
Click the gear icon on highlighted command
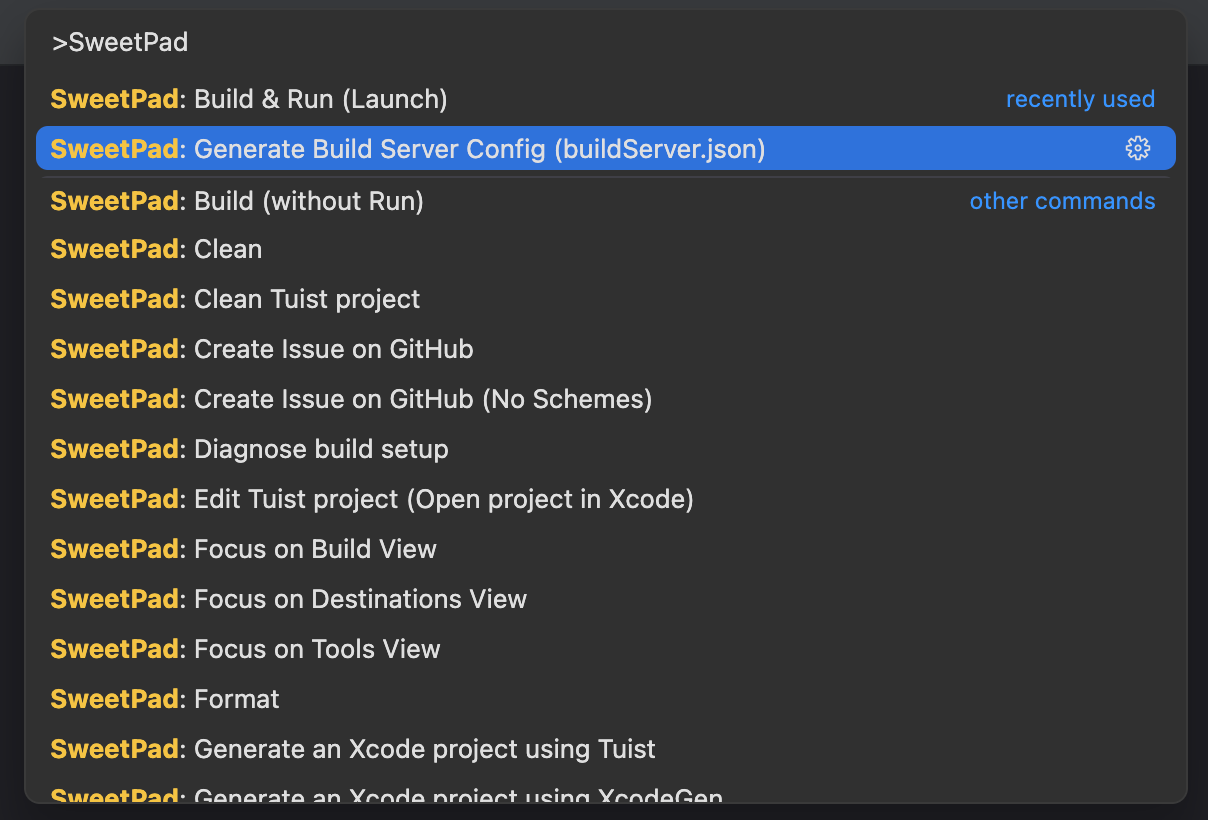click(1137, 149)
